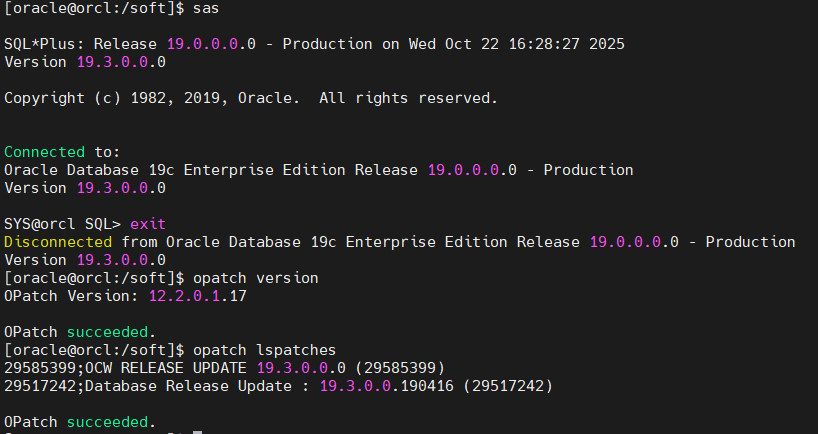Screen dimensions: 818x434
Task: Click Version 19.3.0.0.0 above SYS@orcl prompt
Action: (x=85, y=188)
